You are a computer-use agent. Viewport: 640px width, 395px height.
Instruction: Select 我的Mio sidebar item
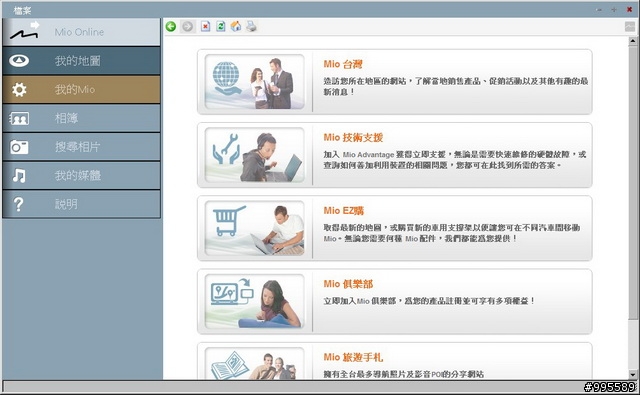click(82, 89)
